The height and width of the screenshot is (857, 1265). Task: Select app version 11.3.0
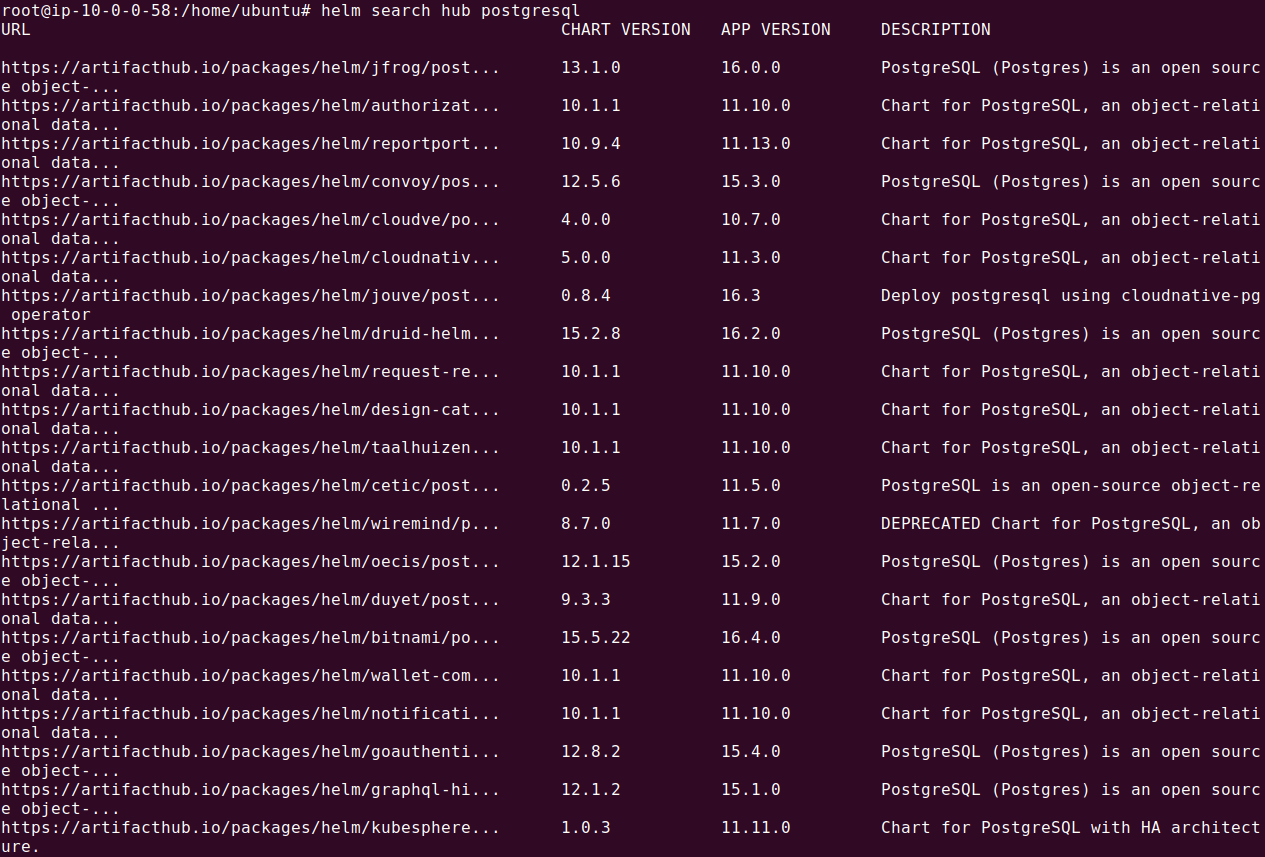click(x=751, y=258)
